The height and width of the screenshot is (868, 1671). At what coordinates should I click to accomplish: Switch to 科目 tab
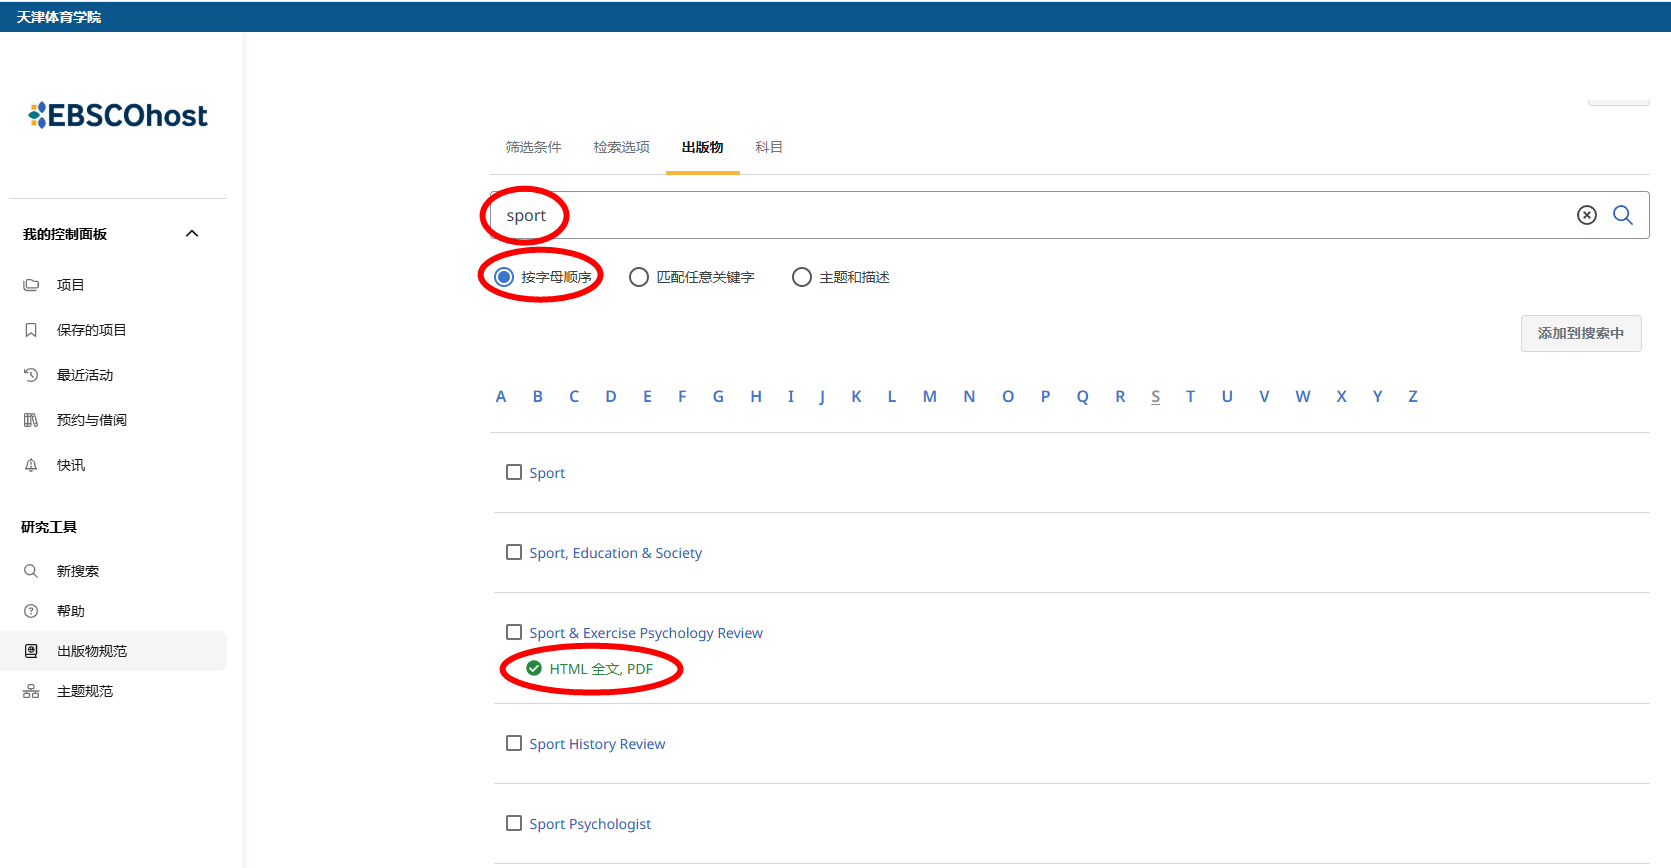coord(768,147)
